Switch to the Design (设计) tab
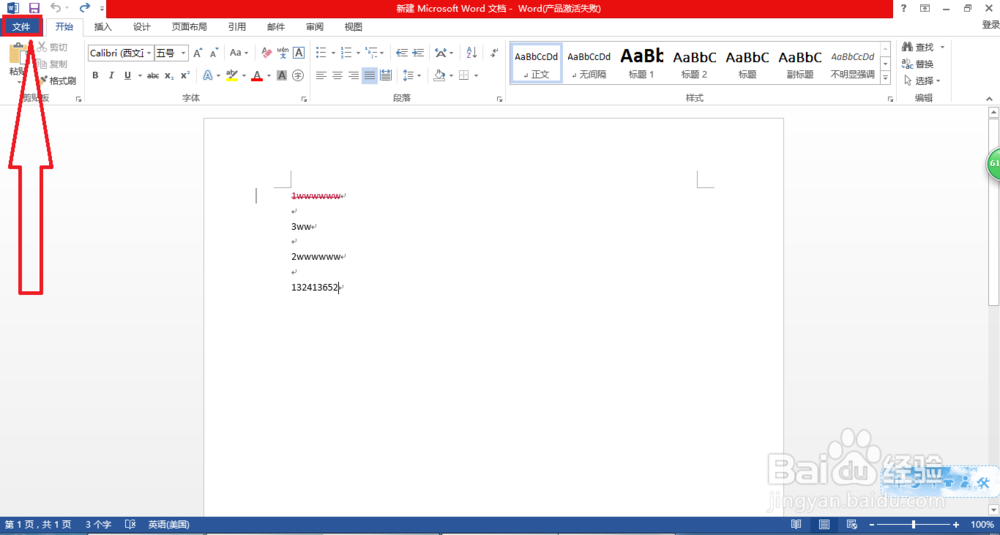The height and width of the screenshot is (535, 1000). [x=142, y=27]
